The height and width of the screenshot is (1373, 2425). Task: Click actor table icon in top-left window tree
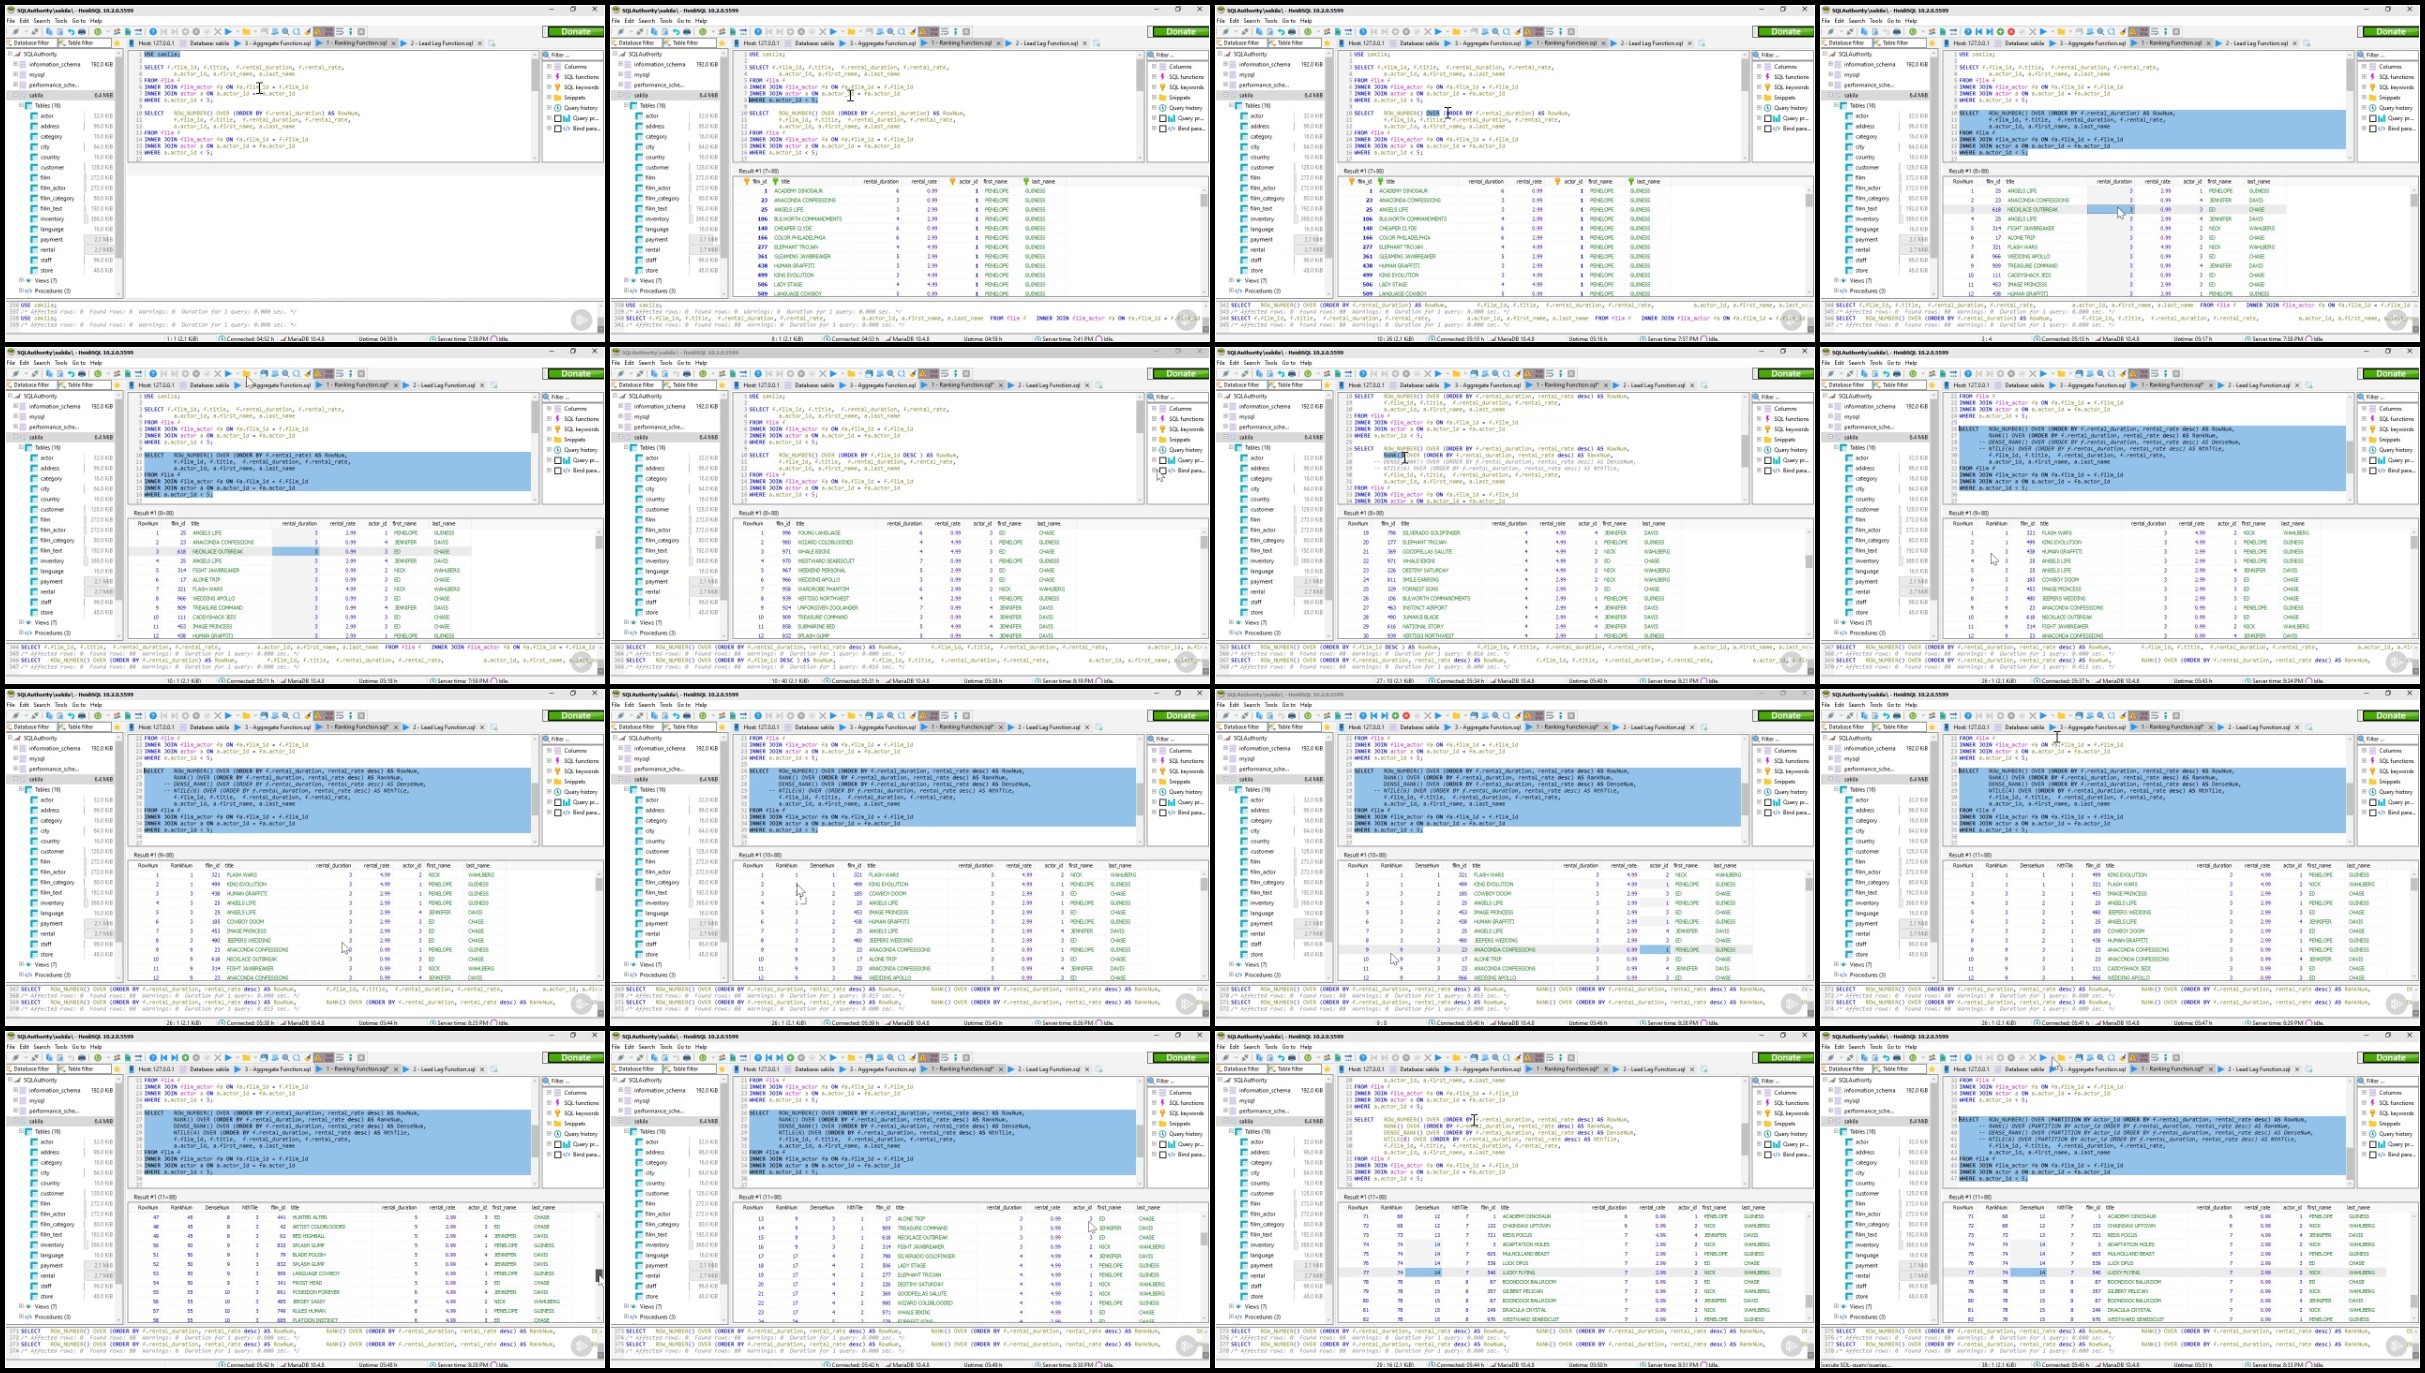(x=35, y=116)
